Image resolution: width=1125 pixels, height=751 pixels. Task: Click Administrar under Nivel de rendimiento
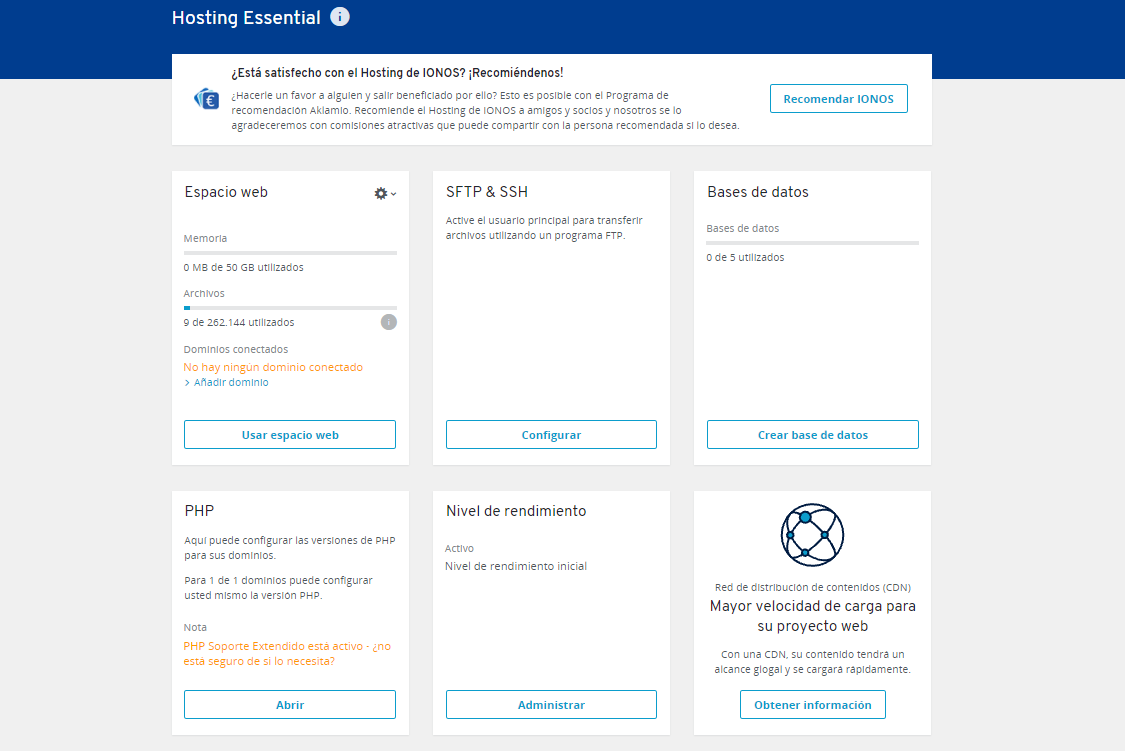click(x=551, y=704)
